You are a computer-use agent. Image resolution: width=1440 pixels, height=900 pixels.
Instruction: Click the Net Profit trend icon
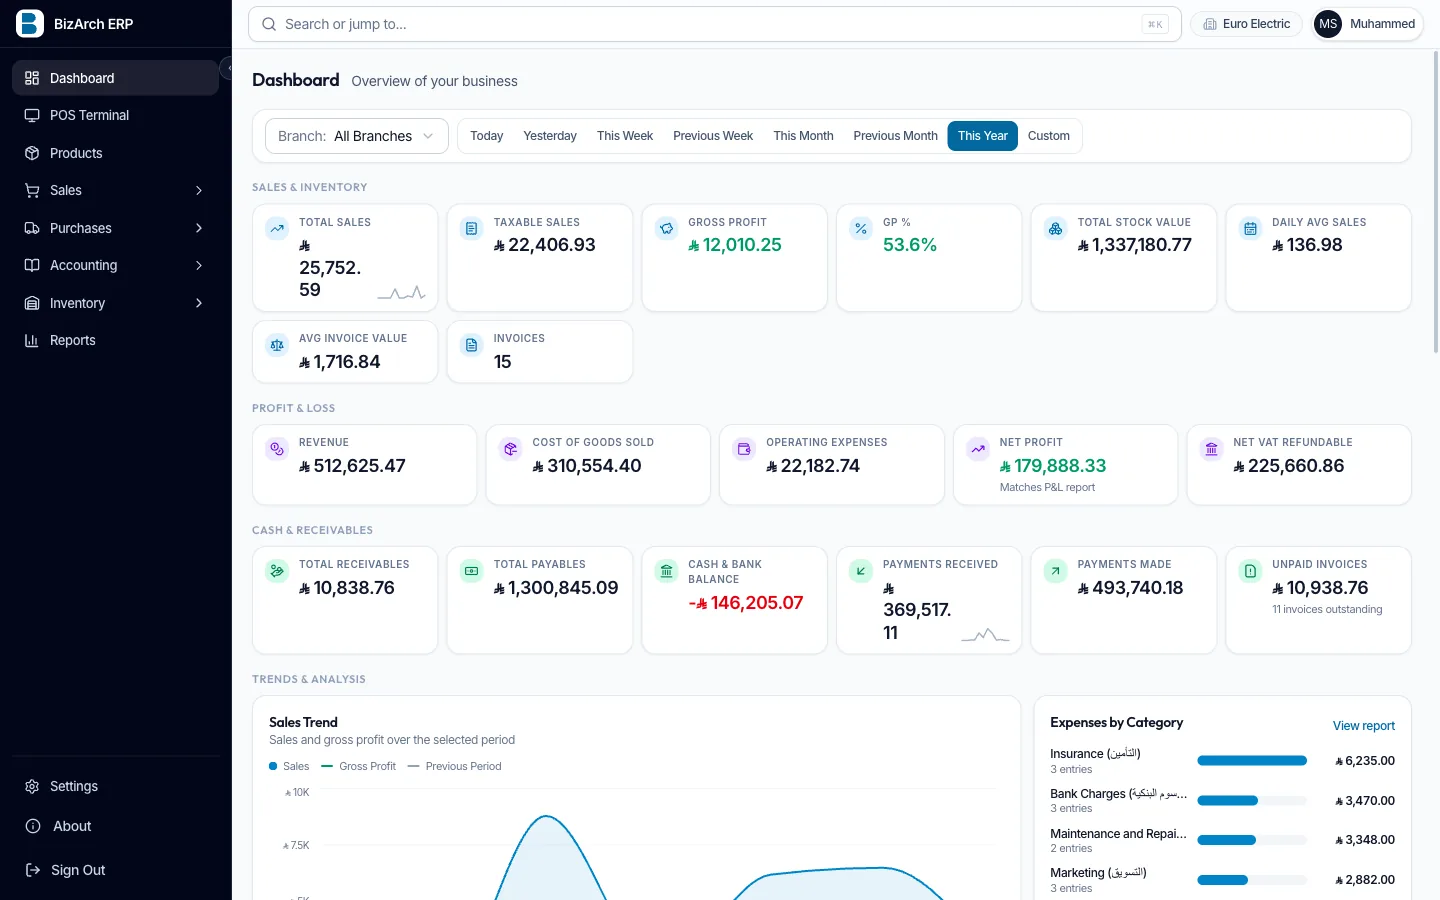978,449
